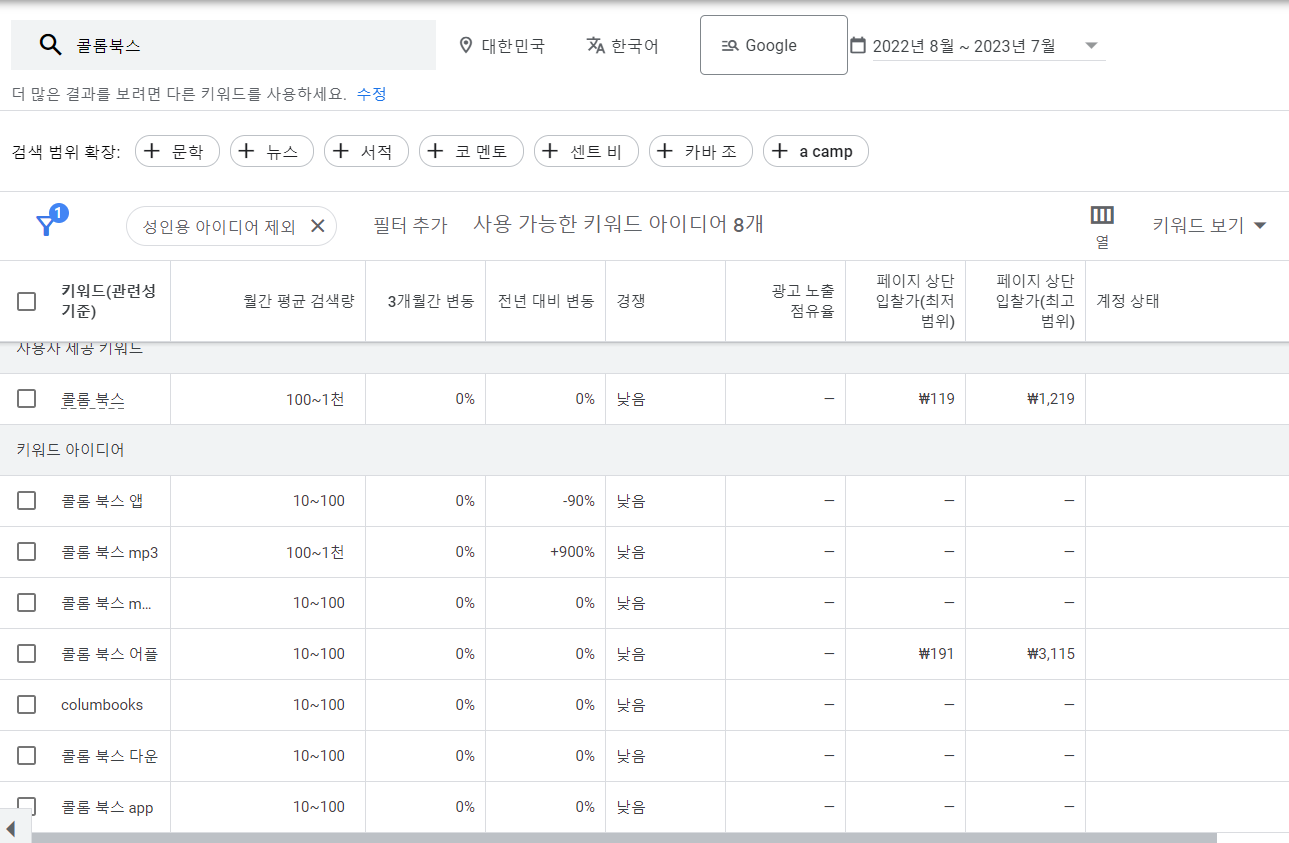
Task: Click the ₩3,115 bid value
Action: (x=1051, y=654)
